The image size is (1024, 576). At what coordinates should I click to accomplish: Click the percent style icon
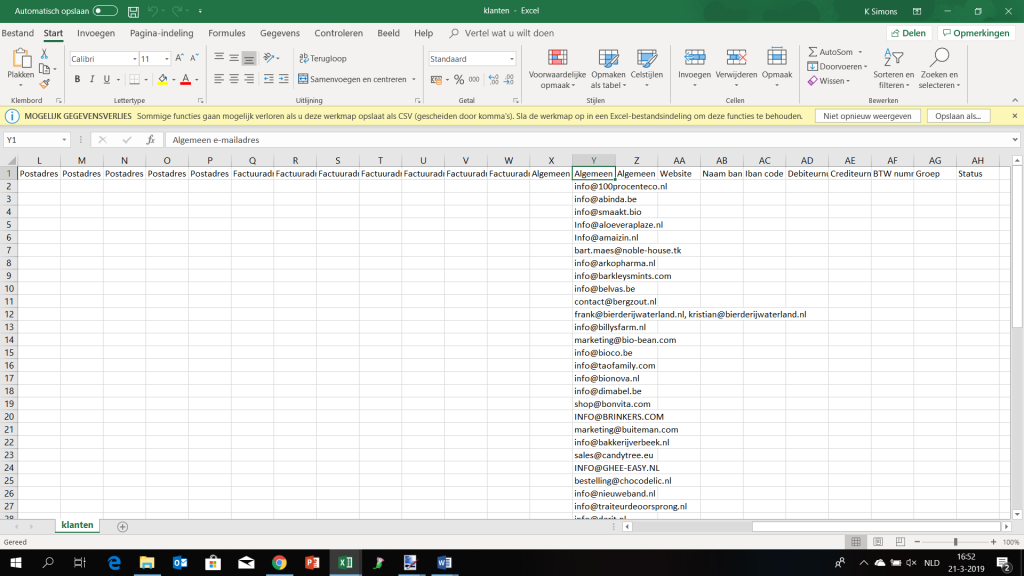pos(459,80)
